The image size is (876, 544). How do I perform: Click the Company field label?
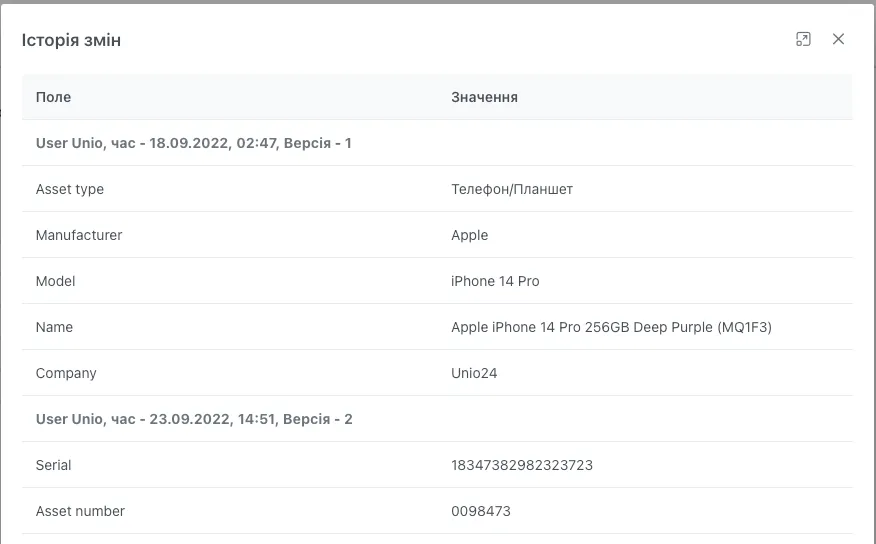(x=66, y=373)
